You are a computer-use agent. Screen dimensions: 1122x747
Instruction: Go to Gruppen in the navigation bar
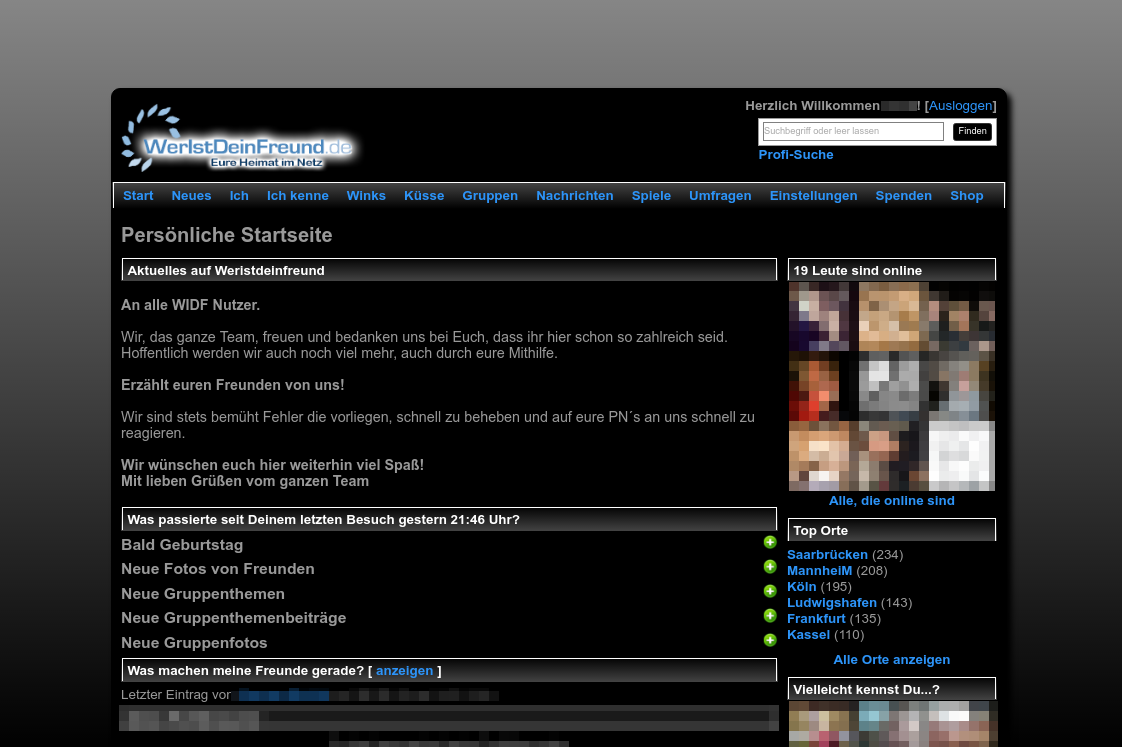pyautogui.click(x=490, y=196)
